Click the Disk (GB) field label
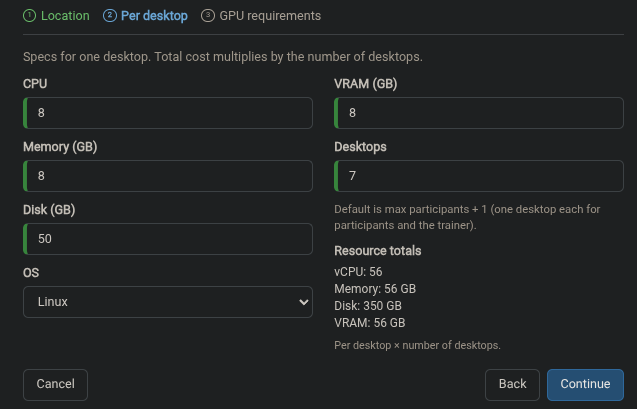The height and width of the screenshot is (409, 637). pyautogui.click(x=49, y=210)
